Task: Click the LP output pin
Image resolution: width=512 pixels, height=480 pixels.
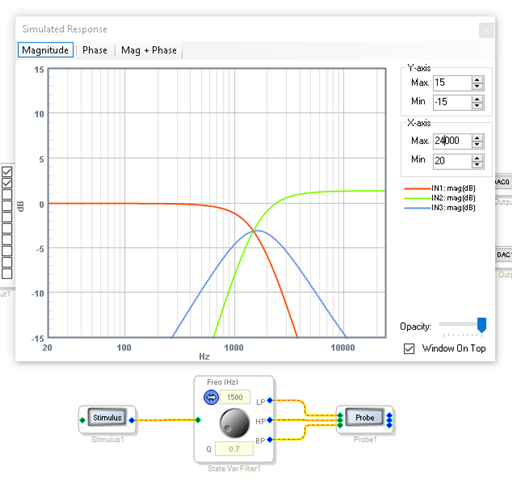Action: [270, 400]
